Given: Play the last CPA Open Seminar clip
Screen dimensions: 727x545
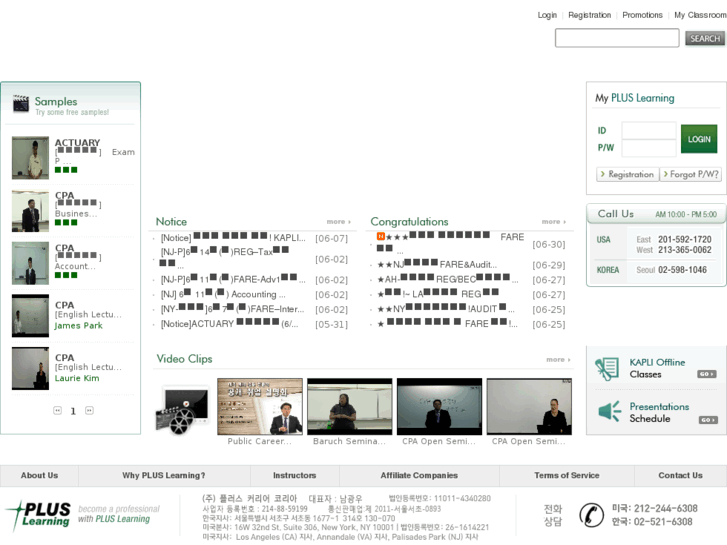Looking at the screenshot, I should (529, 406).
